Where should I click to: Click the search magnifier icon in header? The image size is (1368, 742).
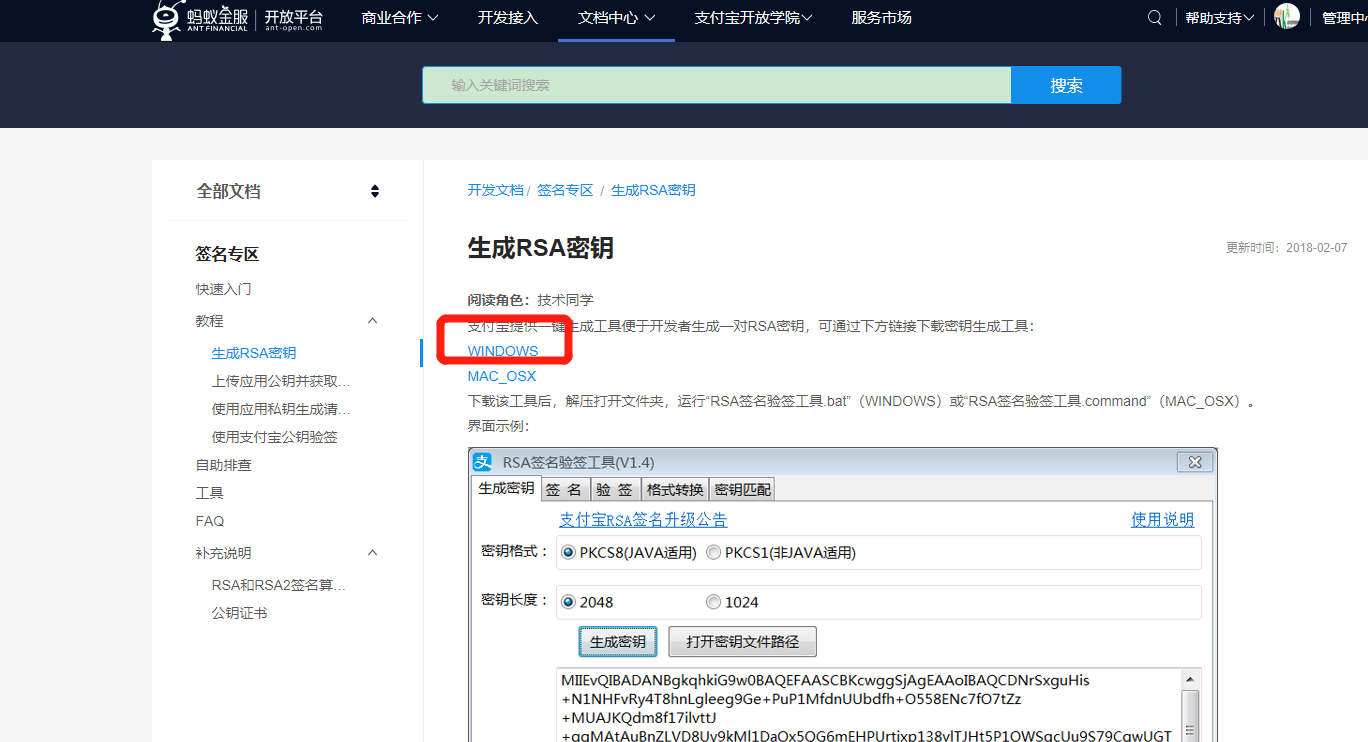pos(1155,18)
